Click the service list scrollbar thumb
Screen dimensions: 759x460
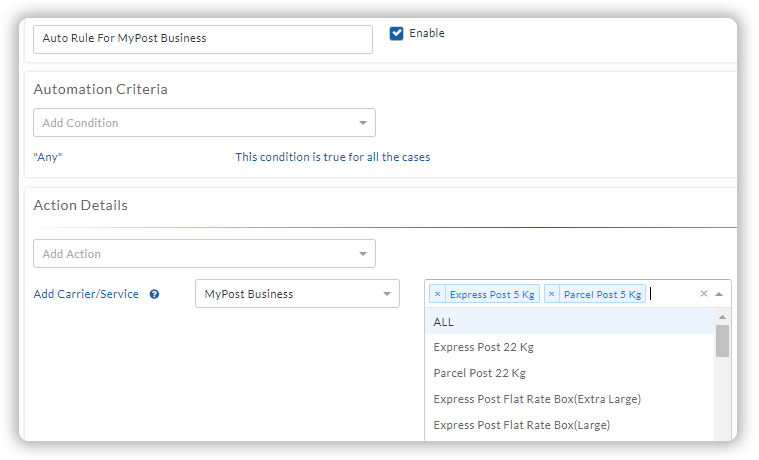tap(722, 341)
